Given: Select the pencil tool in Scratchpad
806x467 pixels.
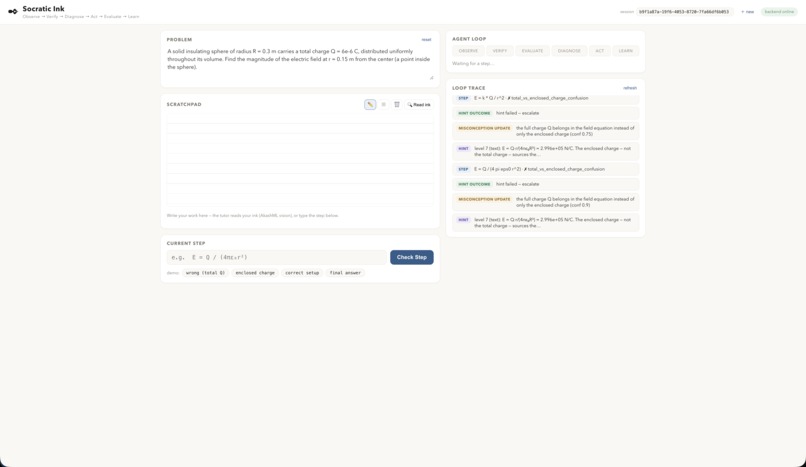Looking at the screenshot, I should coord(370,104).
